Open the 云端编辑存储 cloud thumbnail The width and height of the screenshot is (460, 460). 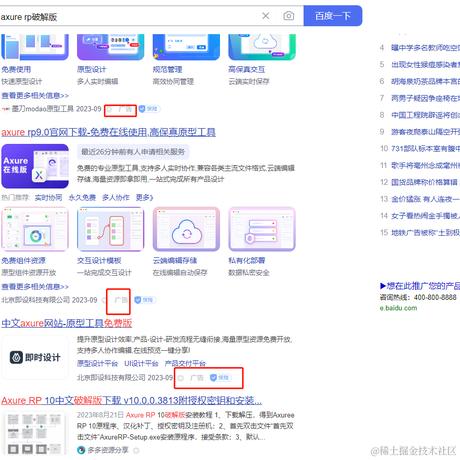[x=186, y=229]
